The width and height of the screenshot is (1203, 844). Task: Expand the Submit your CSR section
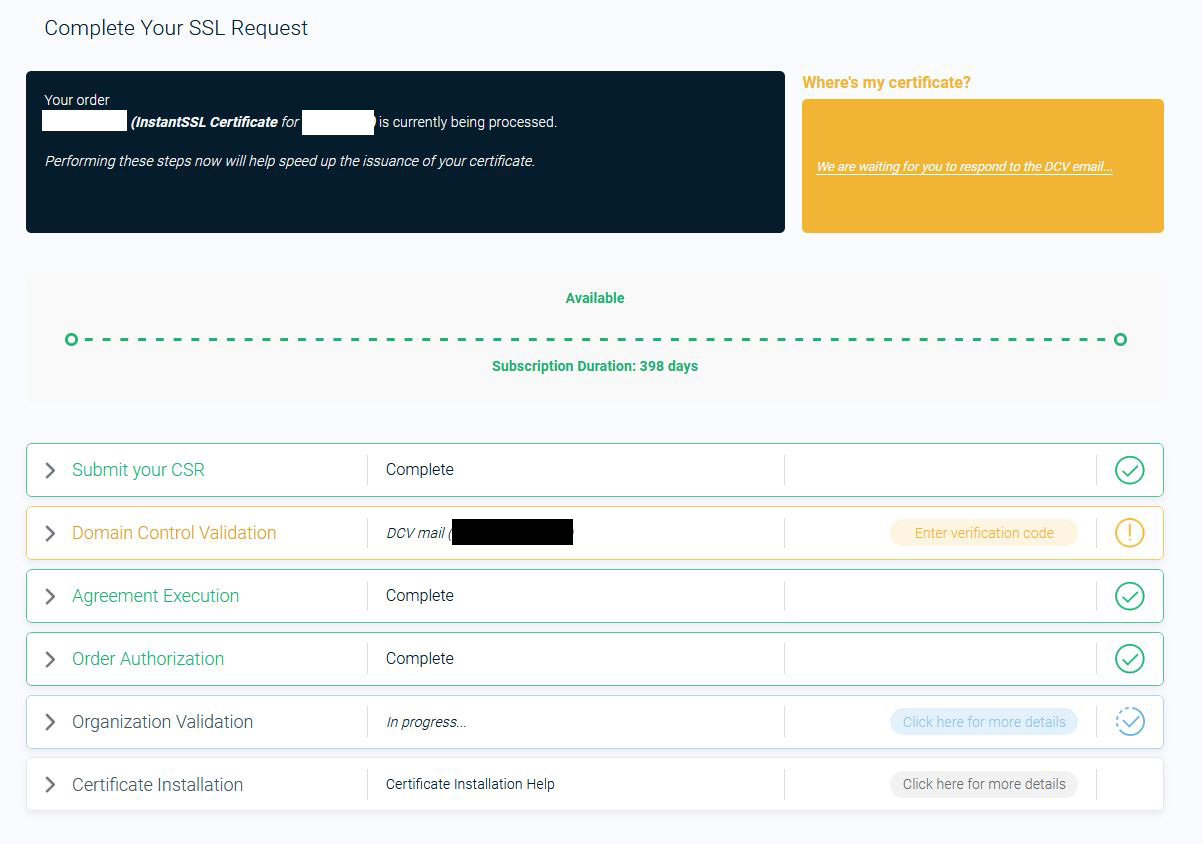tap(50, 469)
